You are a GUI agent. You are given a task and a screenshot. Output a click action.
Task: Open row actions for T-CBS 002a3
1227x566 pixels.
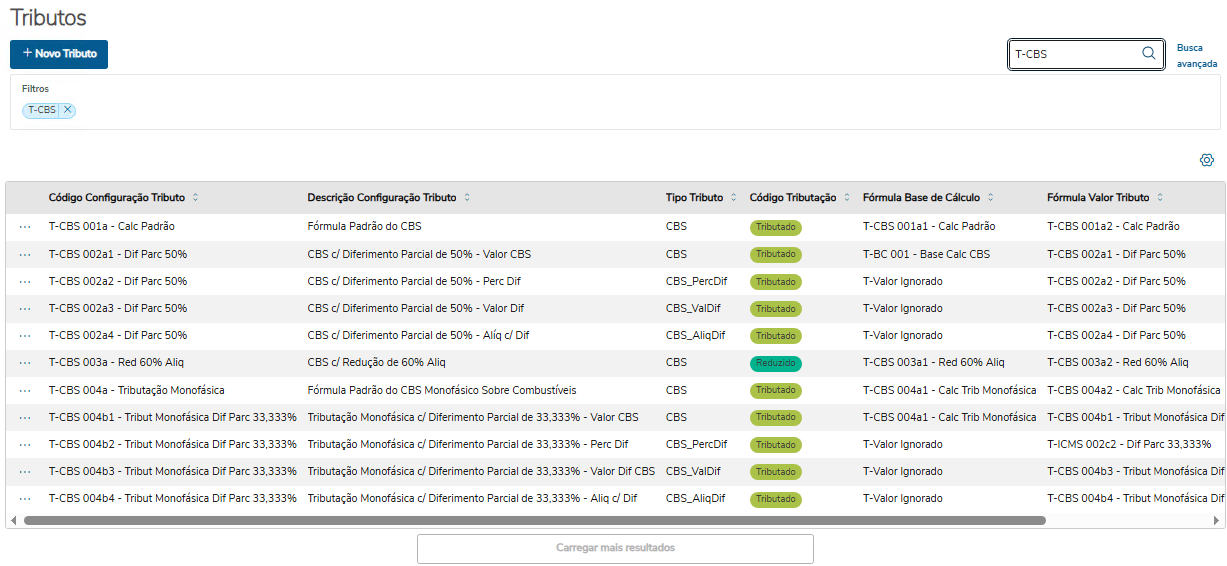click(25, 308)
